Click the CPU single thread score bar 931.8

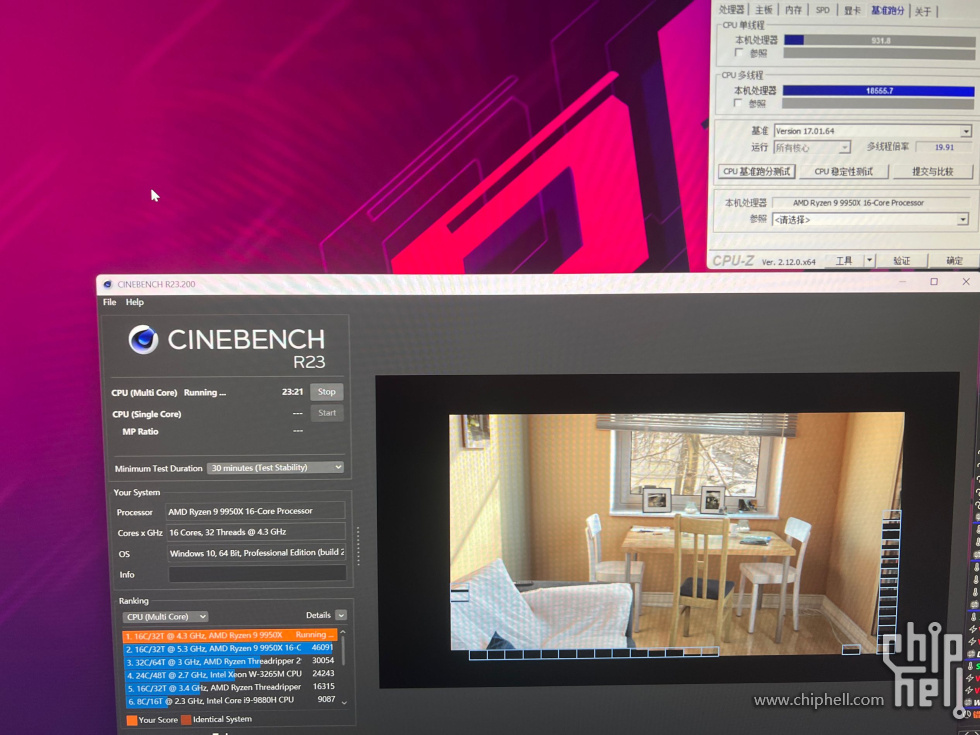tap(879, 40)
